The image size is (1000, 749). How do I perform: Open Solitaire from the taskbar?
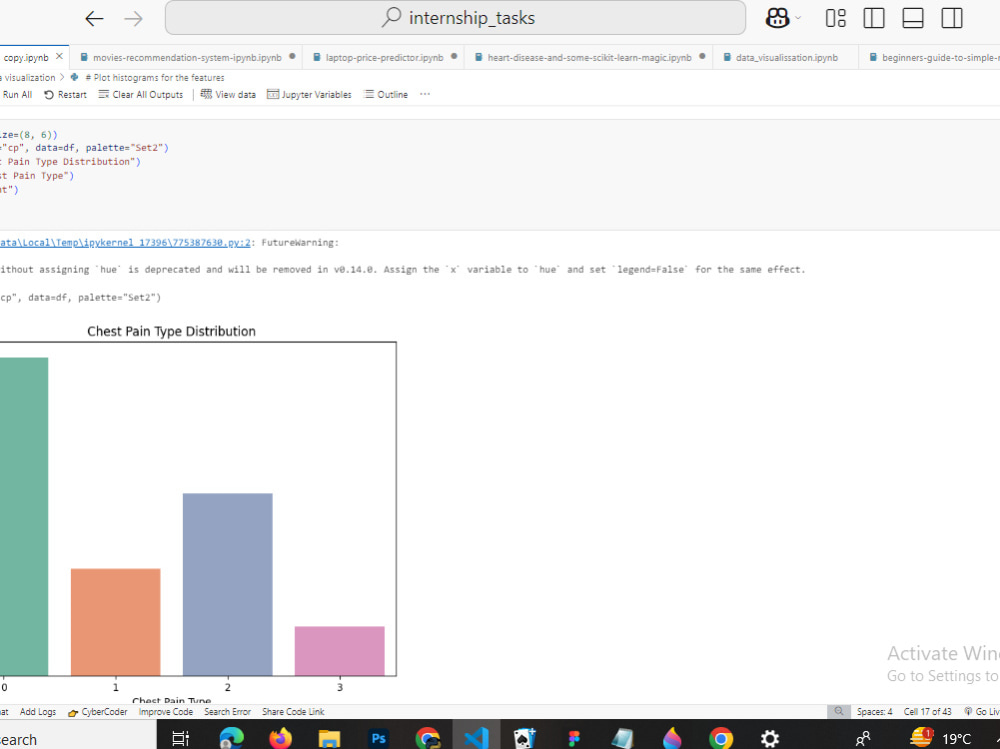point(525,738)
